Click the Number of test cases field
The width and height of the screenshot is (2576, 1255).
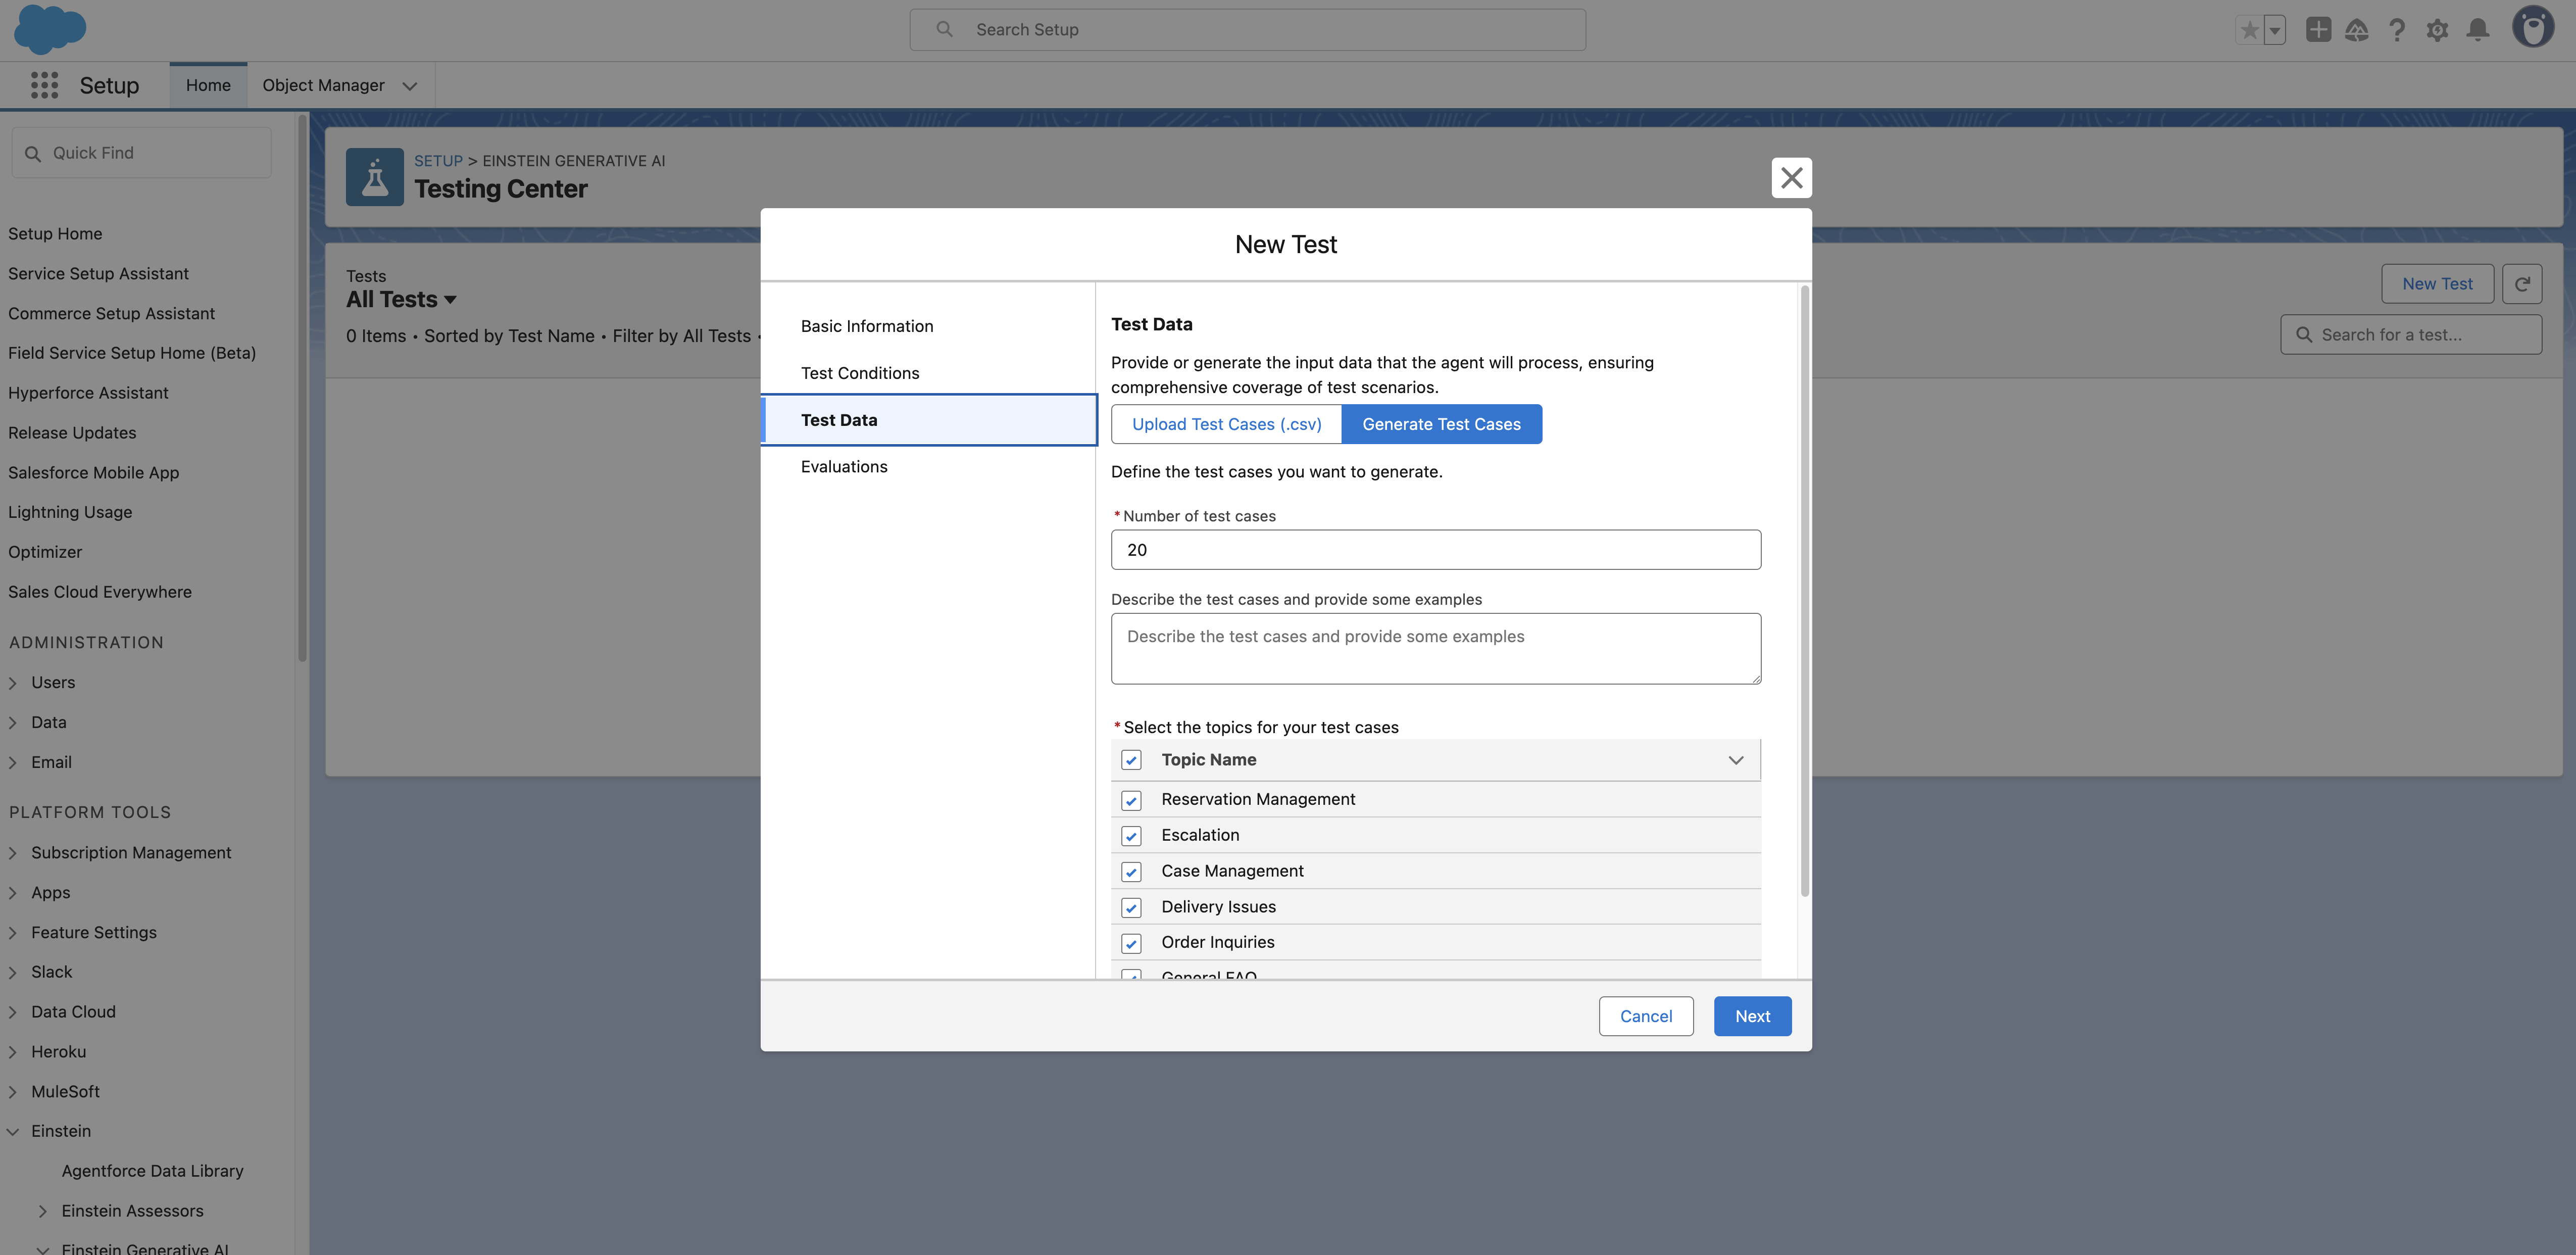coord(1435,550)
